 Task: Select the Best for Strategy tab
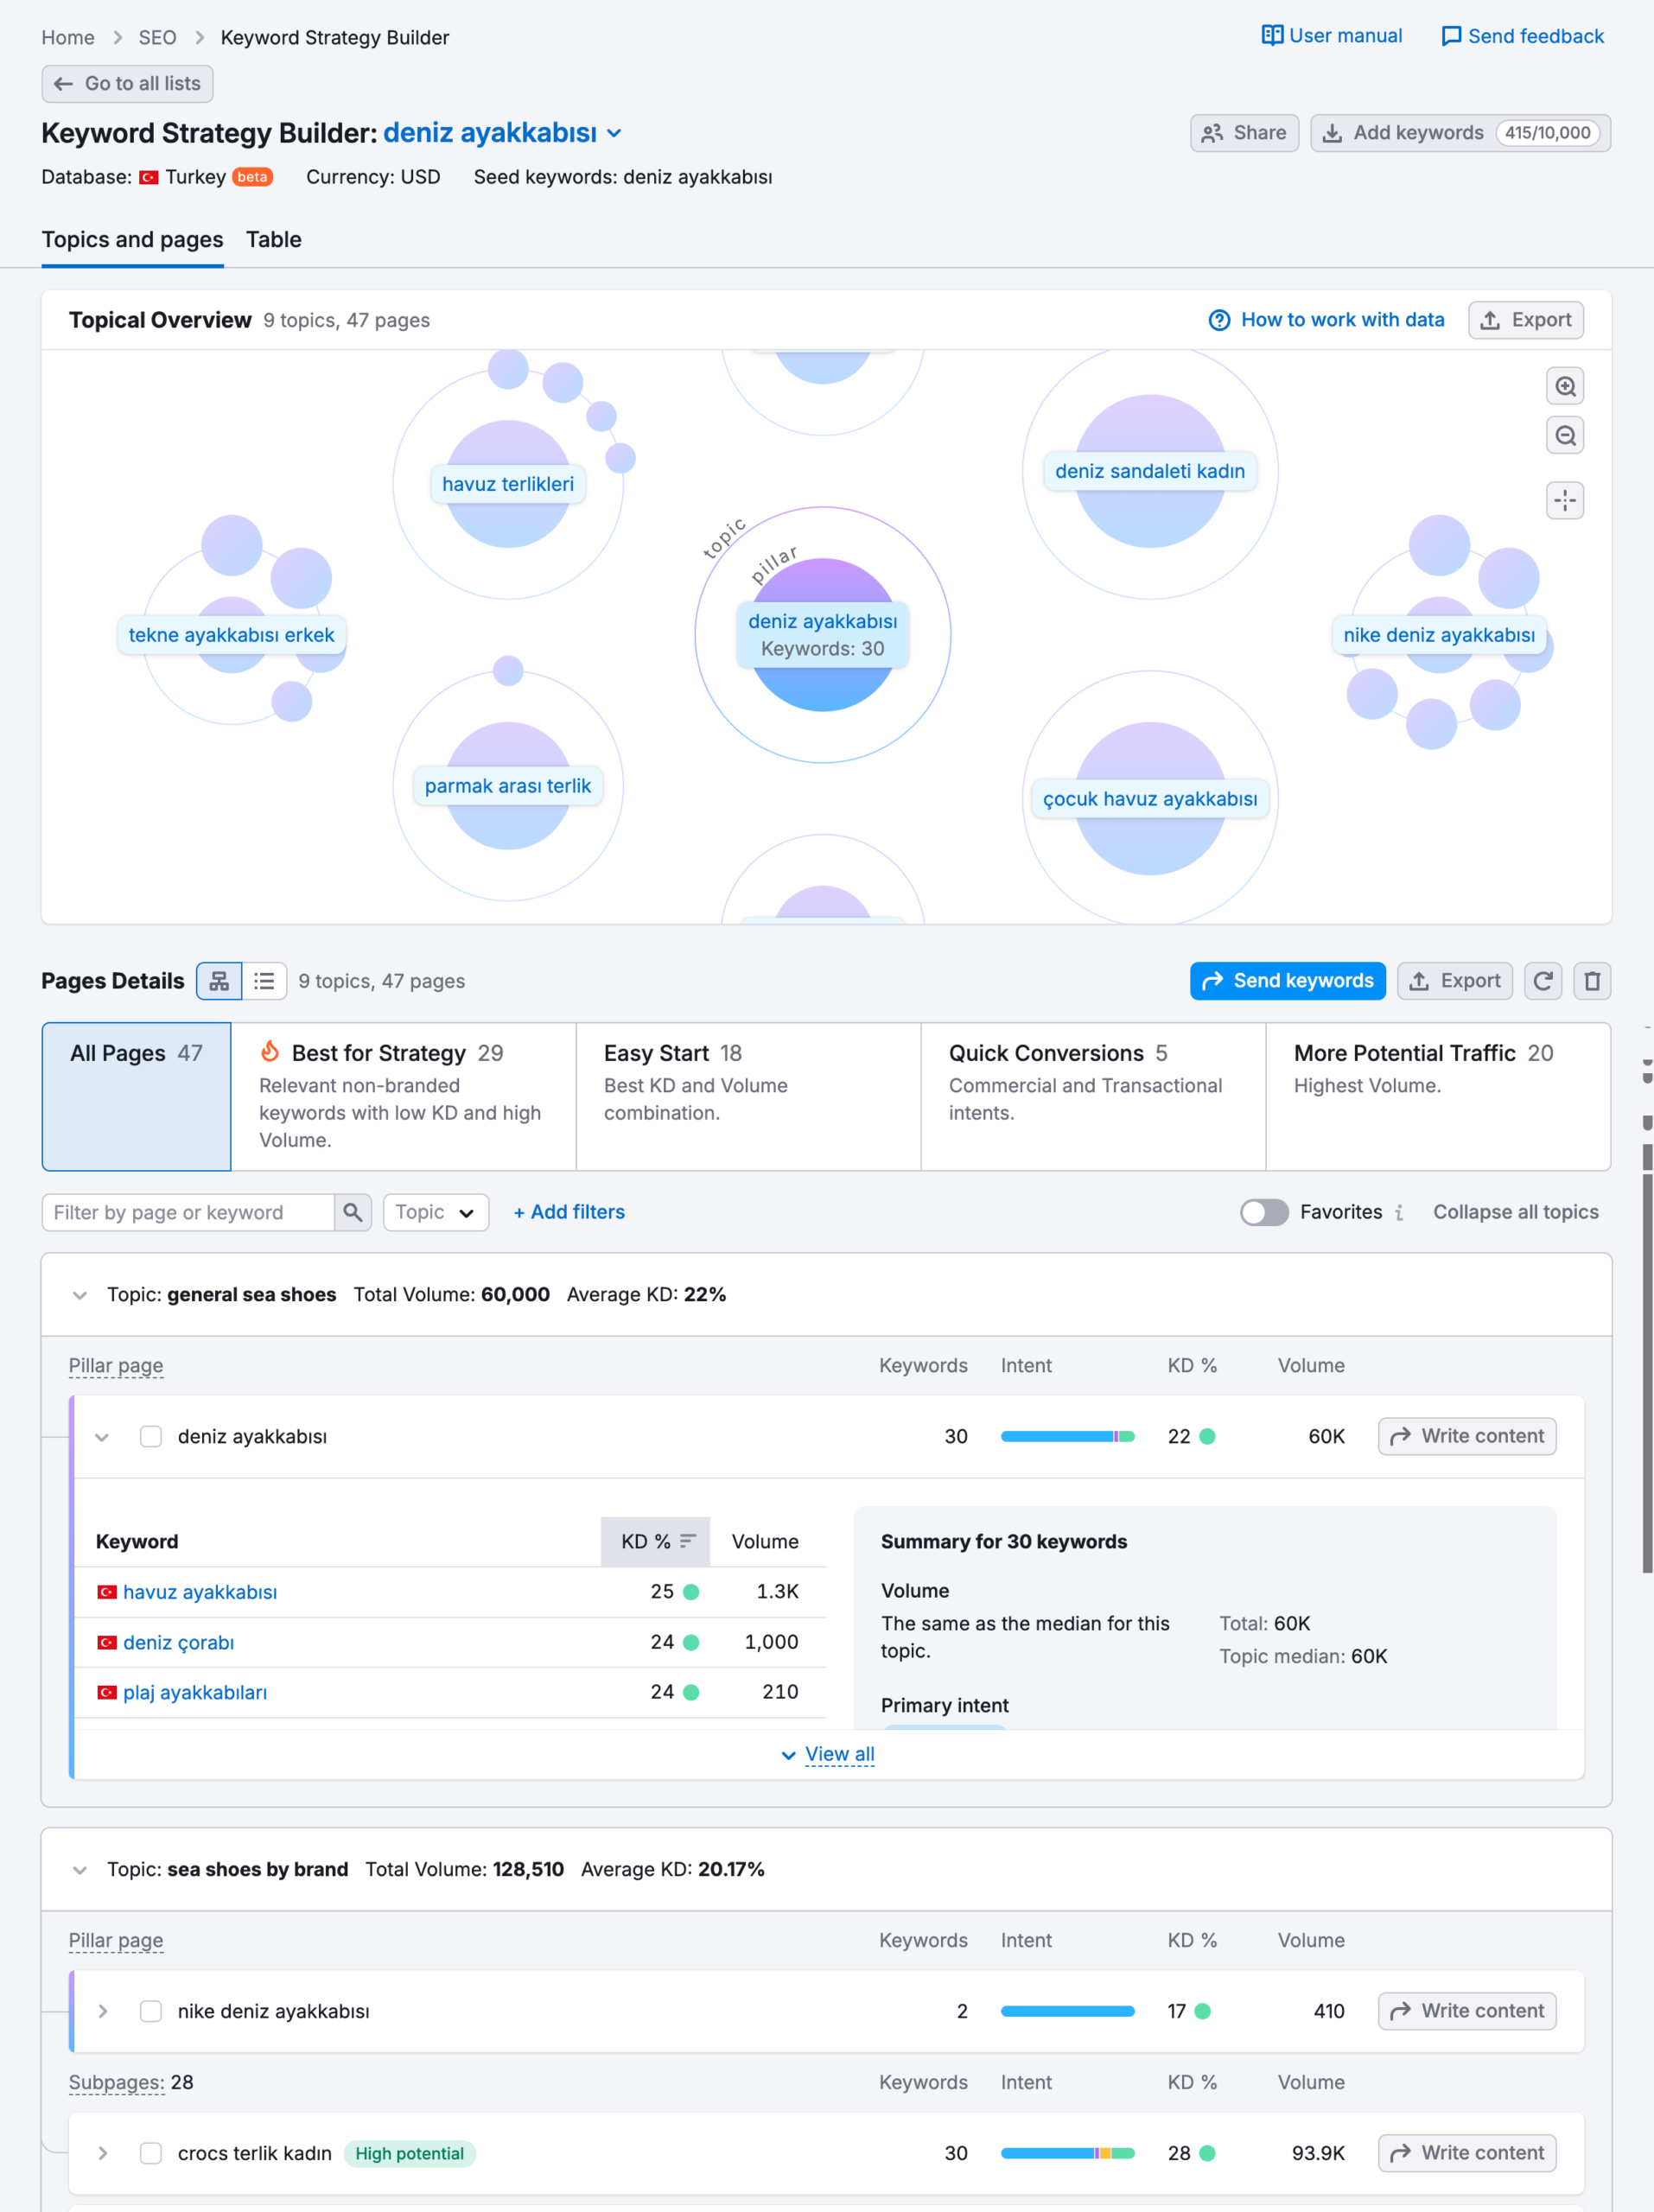(x=403, y=1096)
